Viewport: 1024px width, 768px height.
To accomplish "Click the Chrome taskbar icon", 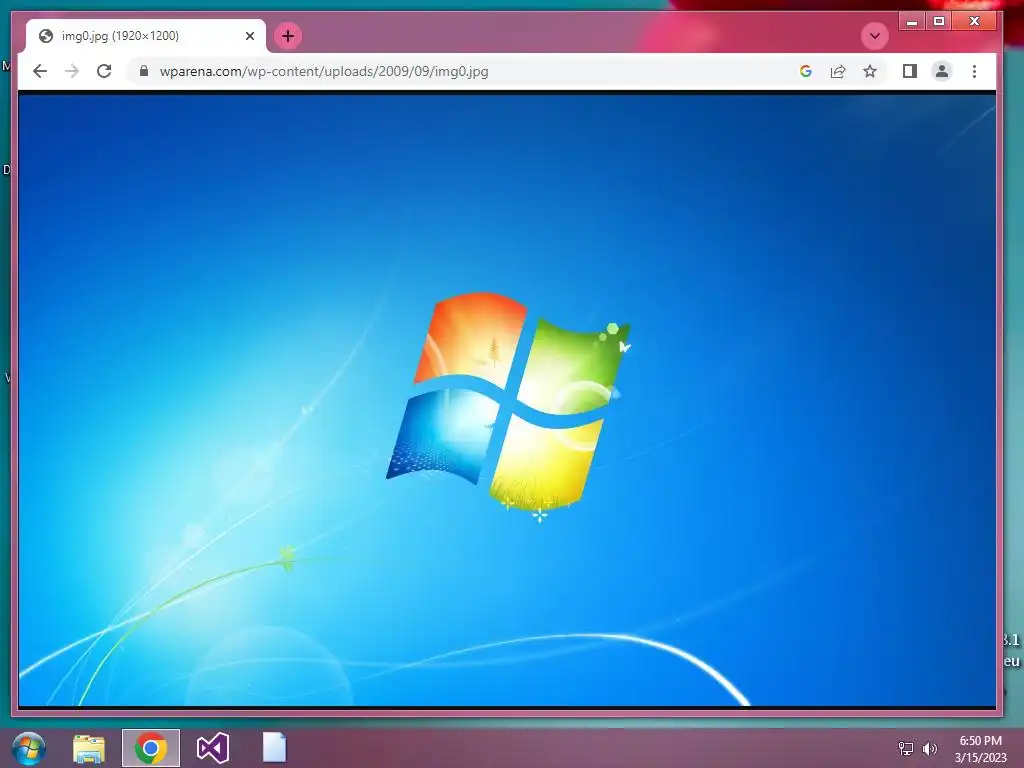I will click(151, 748).
